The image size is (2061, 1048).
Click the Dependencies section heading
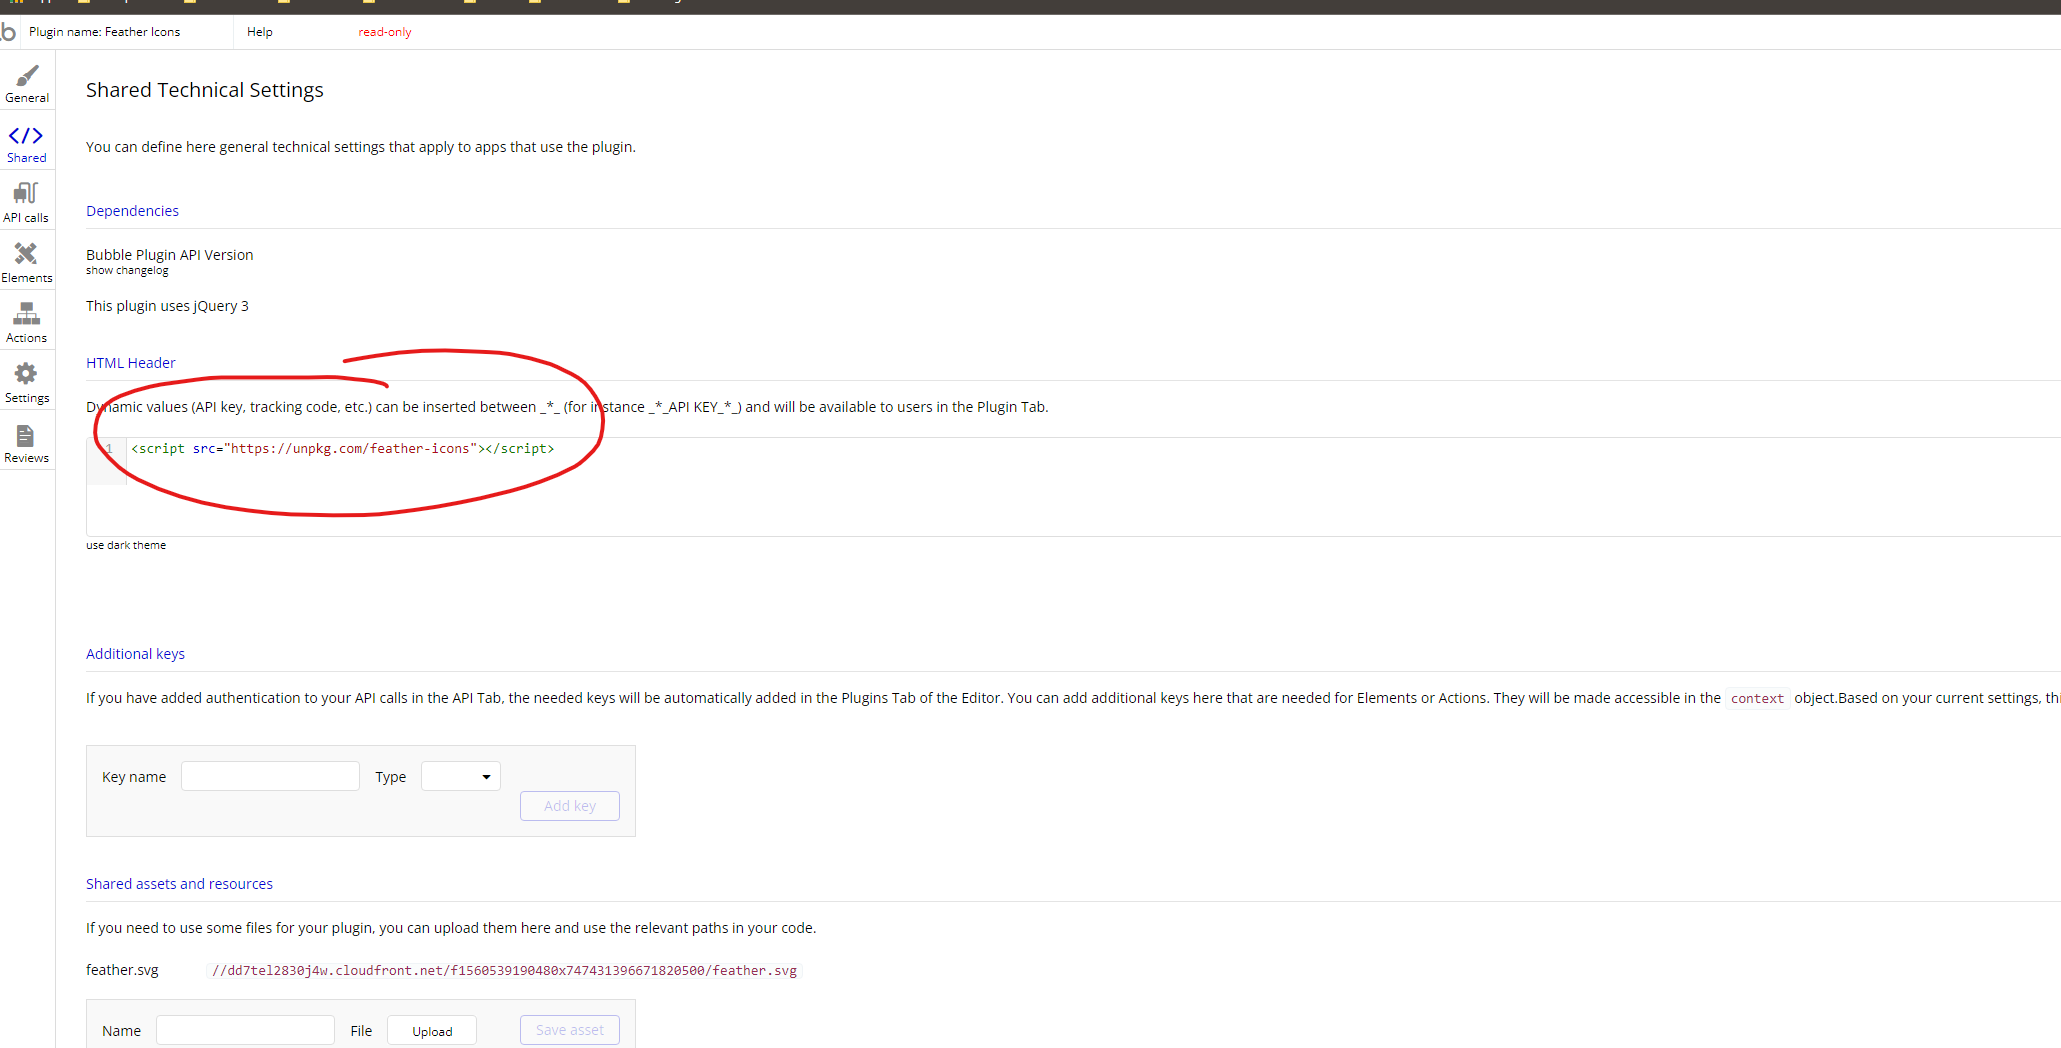point(132,211)
